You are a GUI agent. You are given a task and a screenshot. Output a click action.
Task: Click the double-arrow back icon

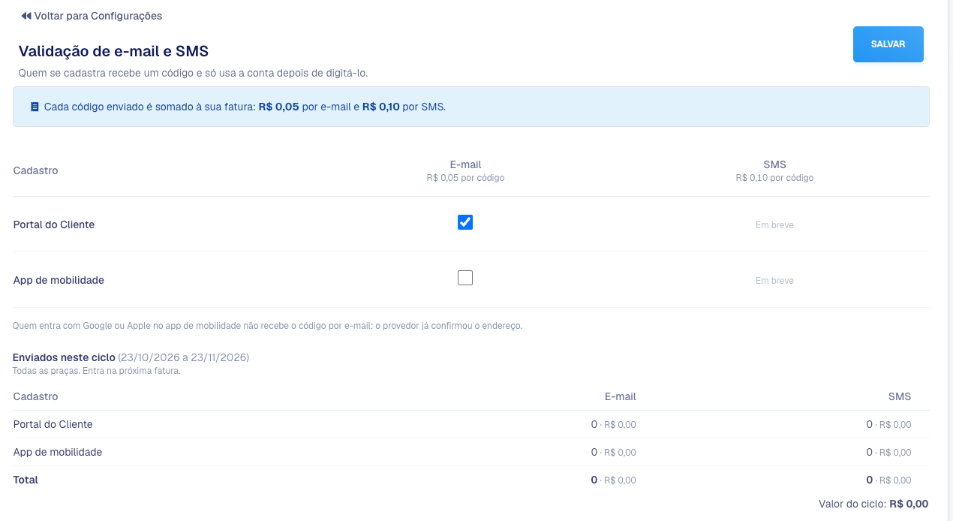coord(26,16)
